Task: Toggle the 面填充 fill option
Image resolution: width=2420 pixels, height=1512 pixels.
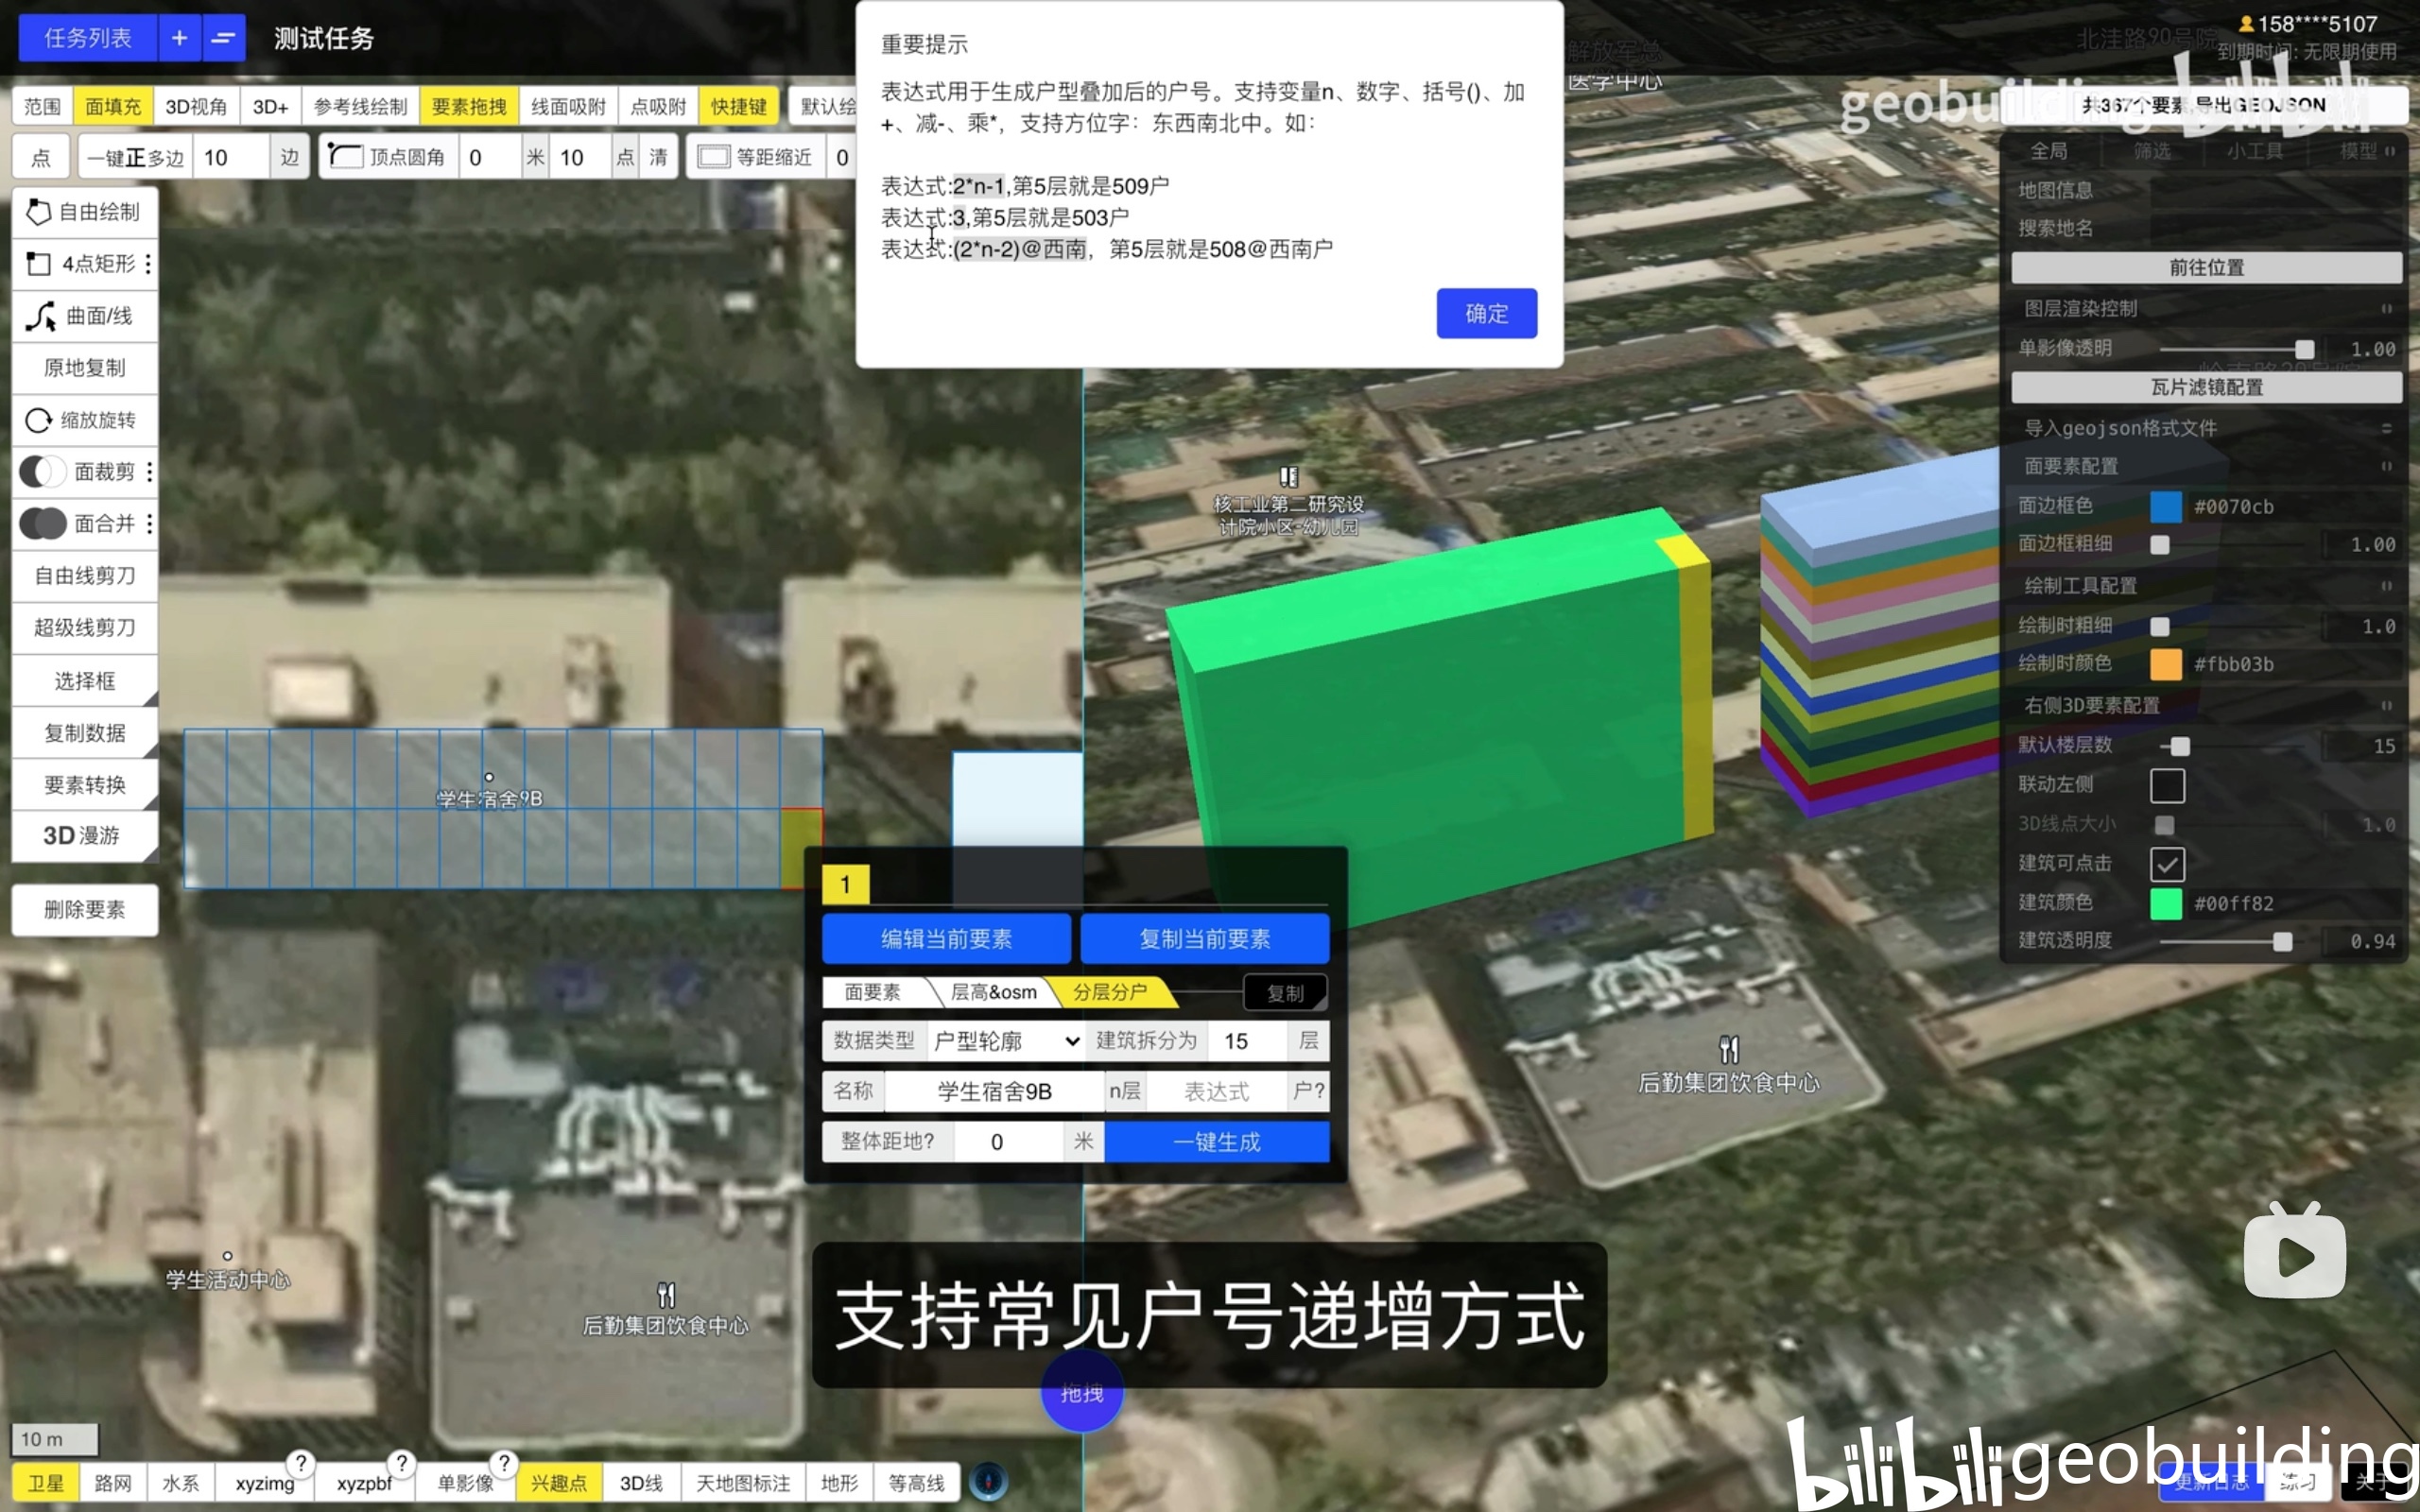Action: tap(112, 106)
